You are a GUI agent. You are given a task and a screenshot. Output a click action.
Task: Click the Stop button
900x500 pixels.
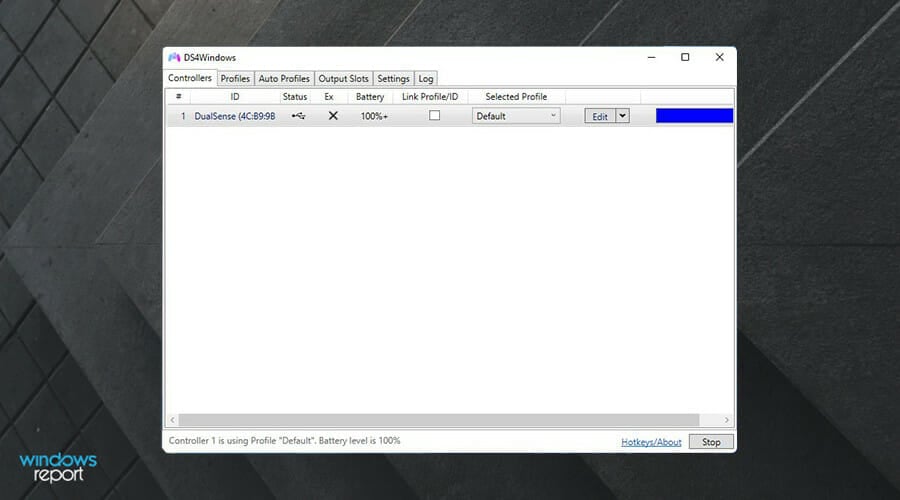[x=711, y=442]
